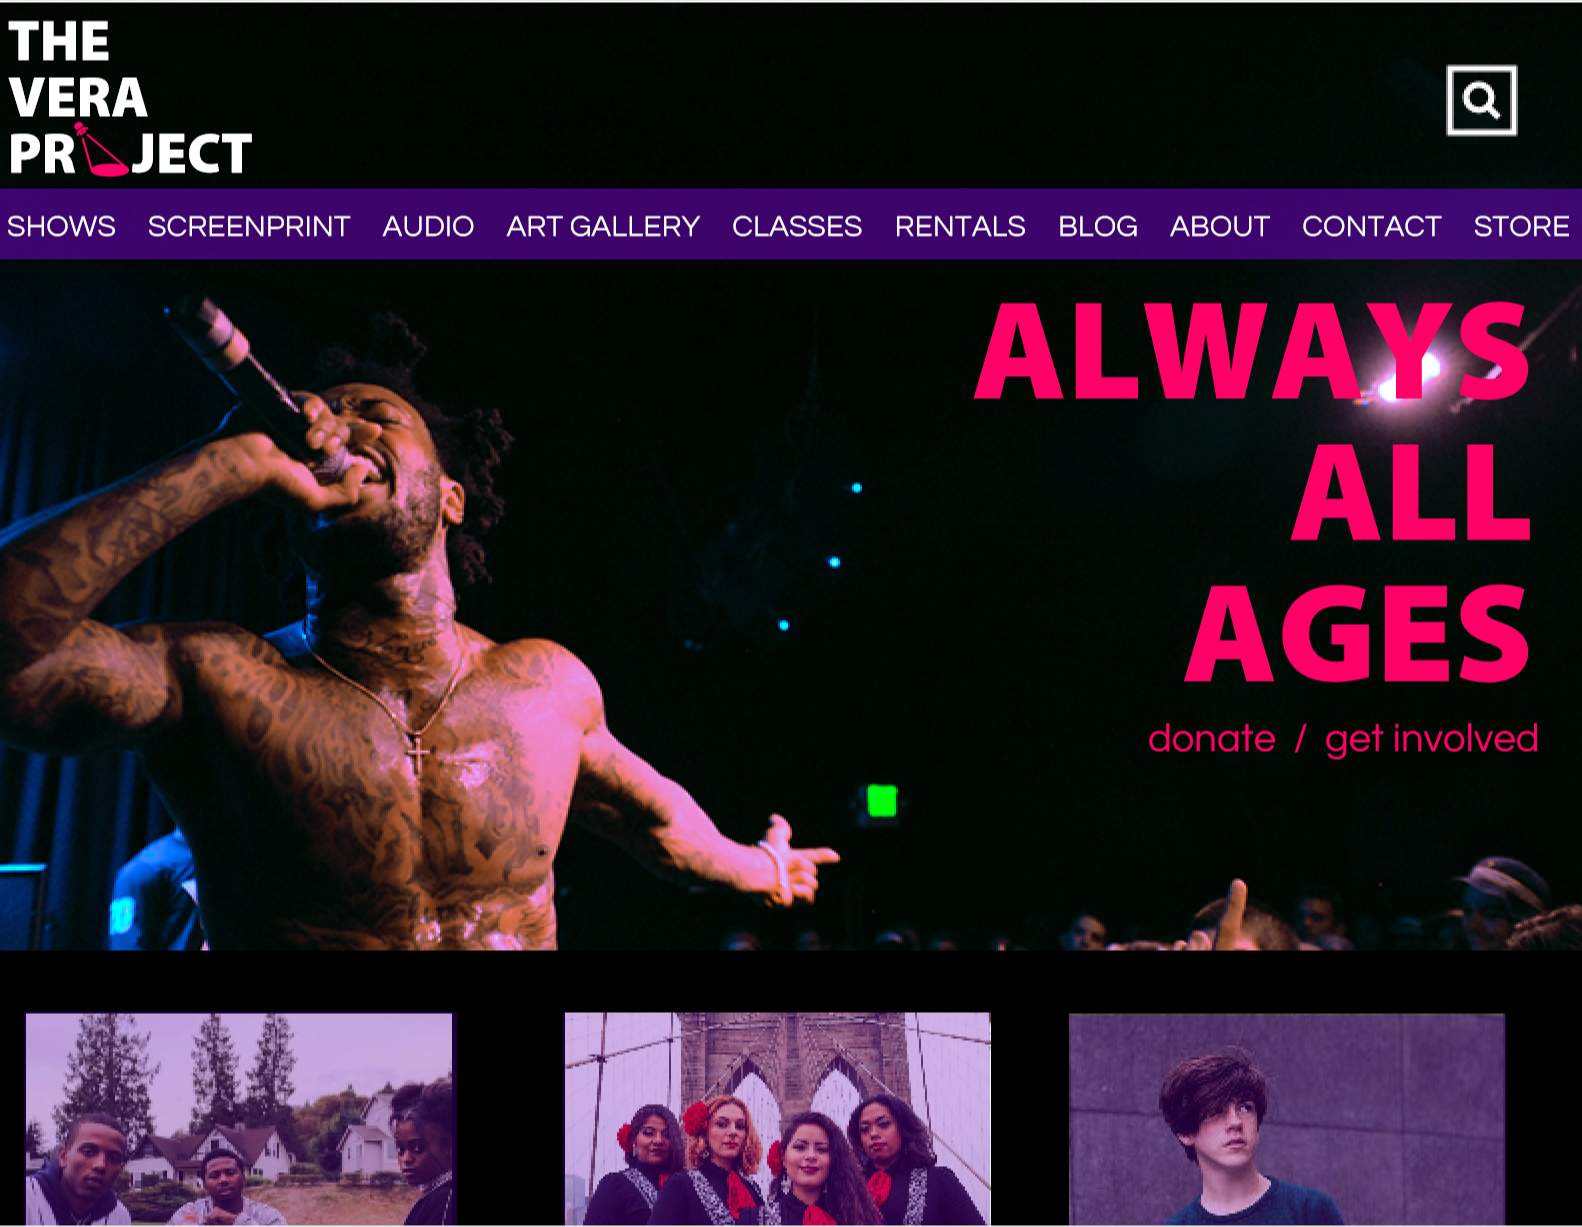Visit the Blog
The height and width of the screenshot is (1227, 1582).
click(x=1098, y=226)
